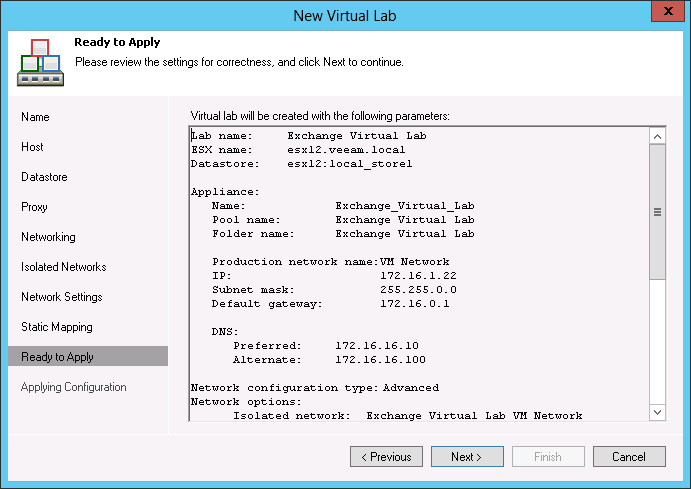Screen dimensions: 691x489
Task: Select the Ready to Apply step
Action: point(57,357)
